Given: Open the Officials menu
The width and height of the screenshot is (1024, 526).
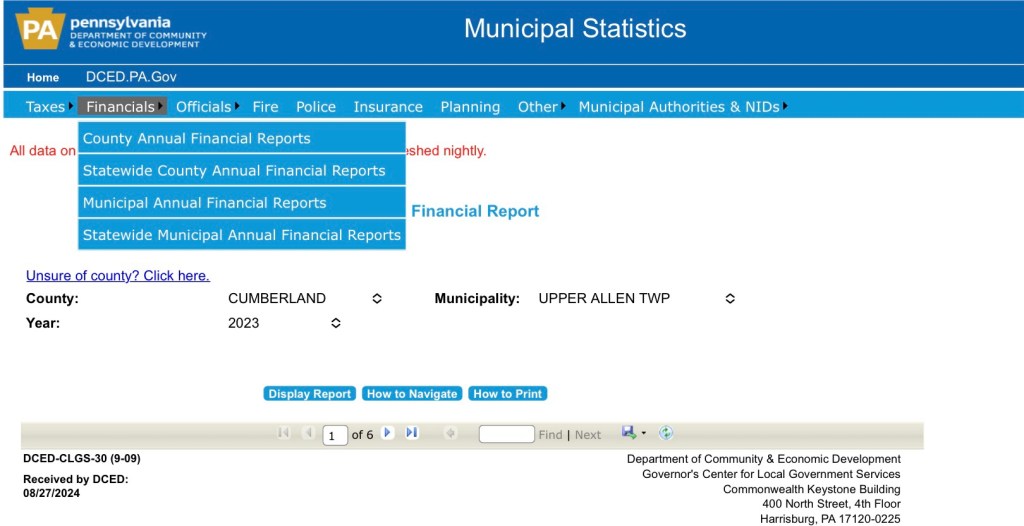Looking at the screenshot, I should click(x=203, y=107).
